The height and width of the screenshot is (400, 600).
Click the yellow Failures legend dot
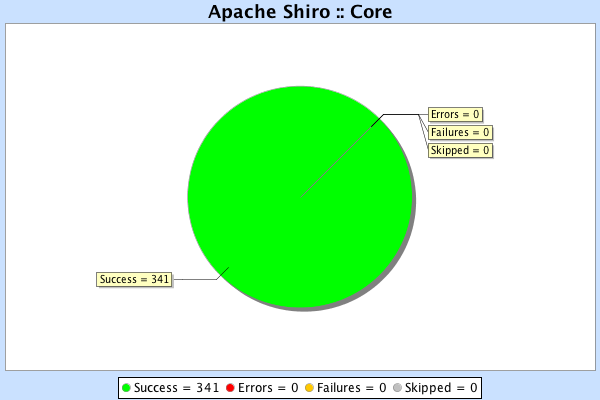309,388
